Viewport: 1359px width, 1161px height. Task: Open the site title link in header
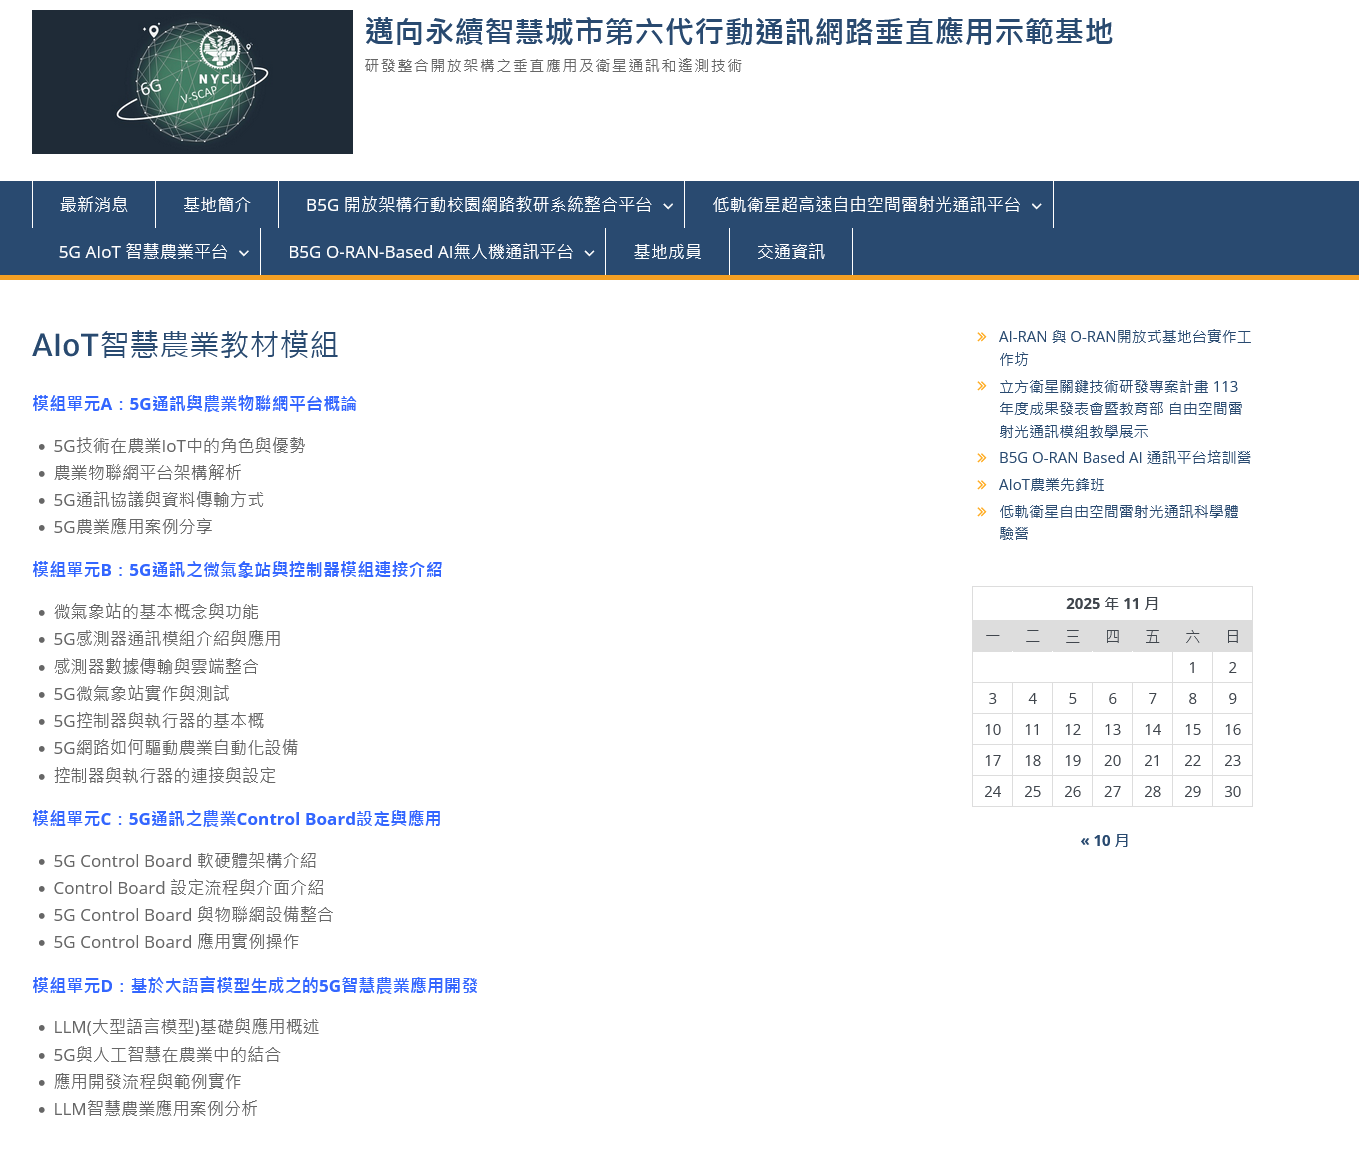click(x=738, y=32)
